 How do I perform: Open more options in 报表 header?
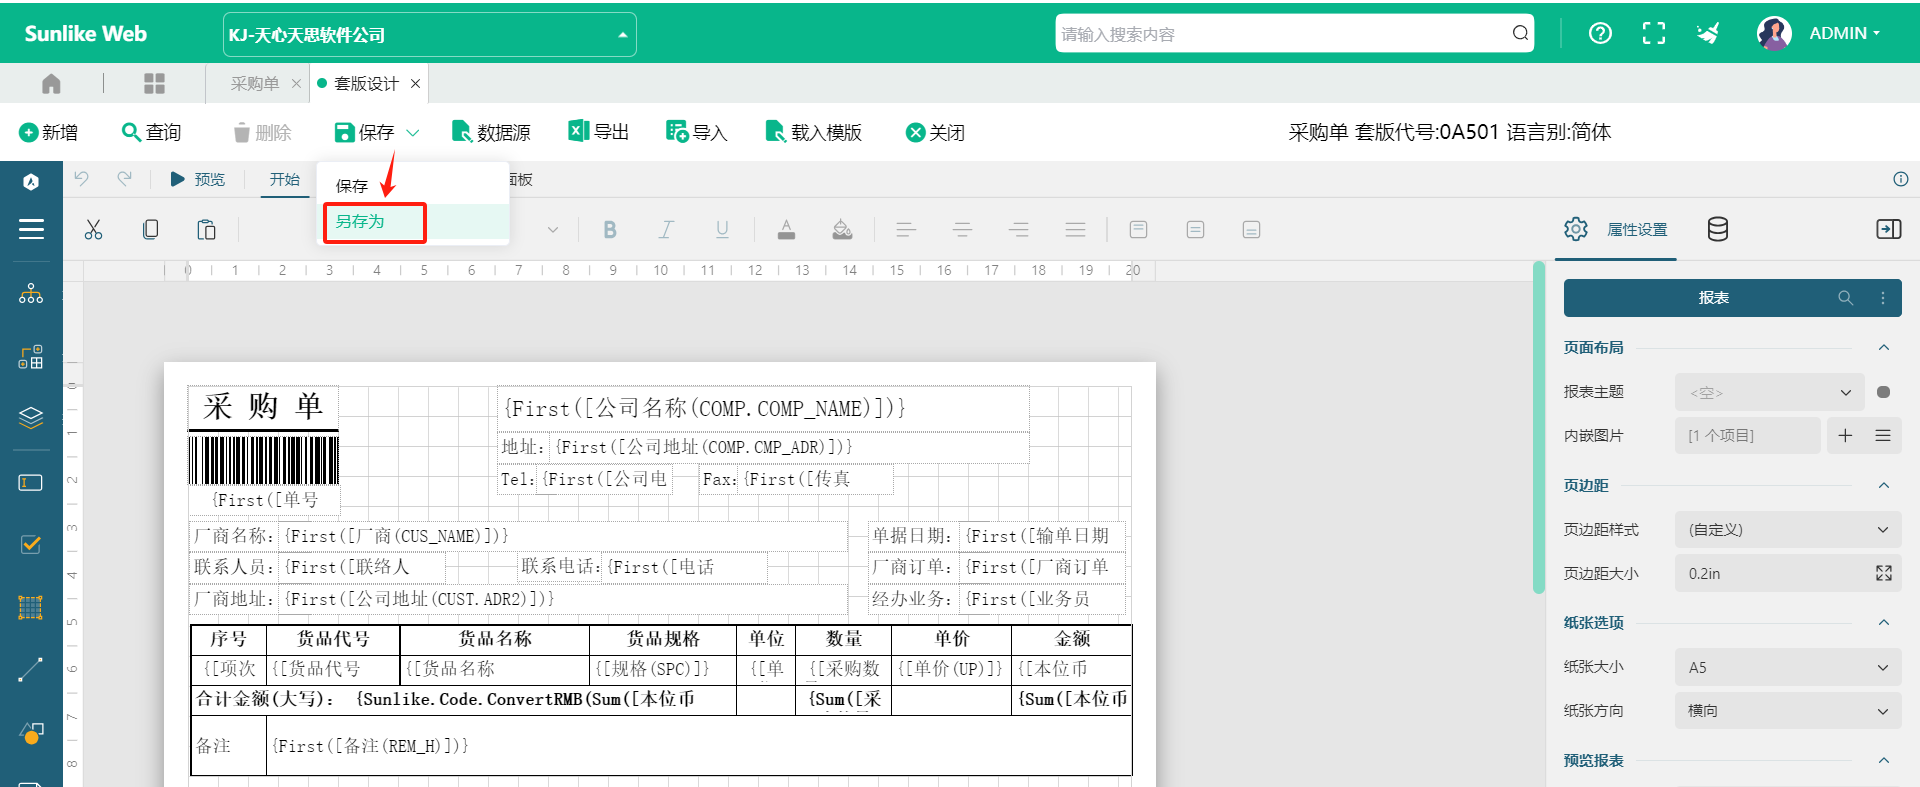click(x=1883, y=298)
